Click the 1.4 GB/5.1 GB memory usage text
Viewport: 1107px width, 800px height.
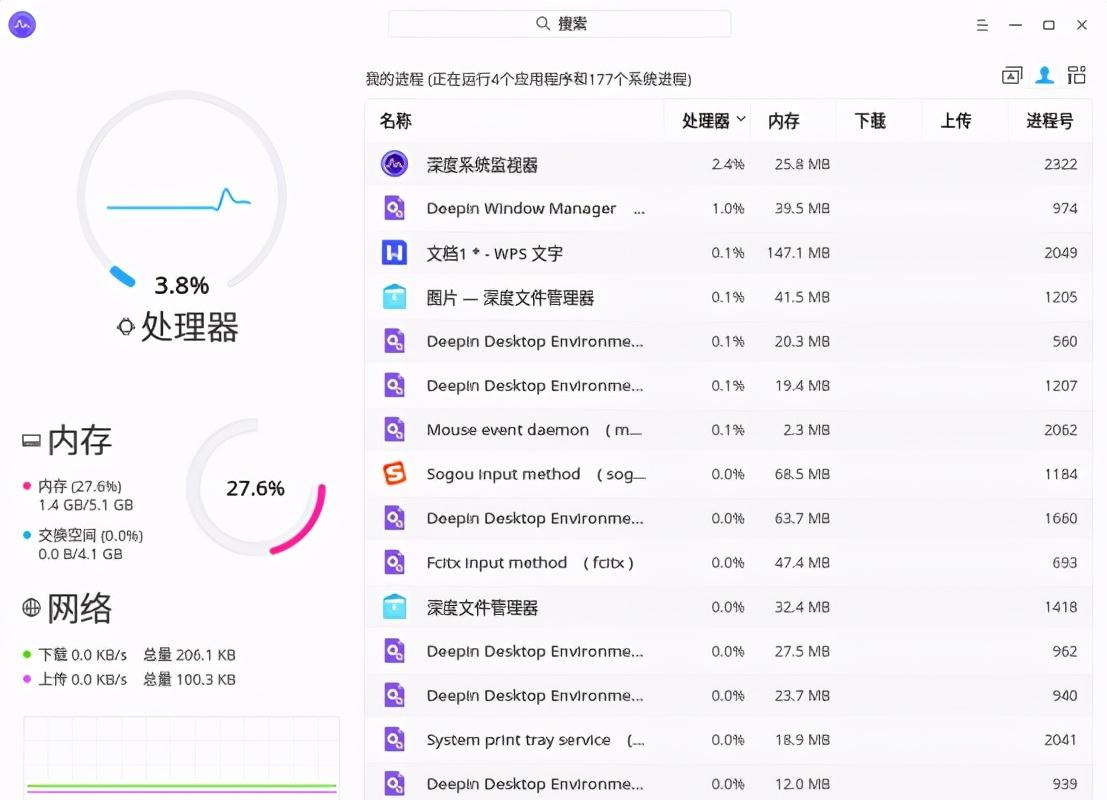(x=85, y=505)
